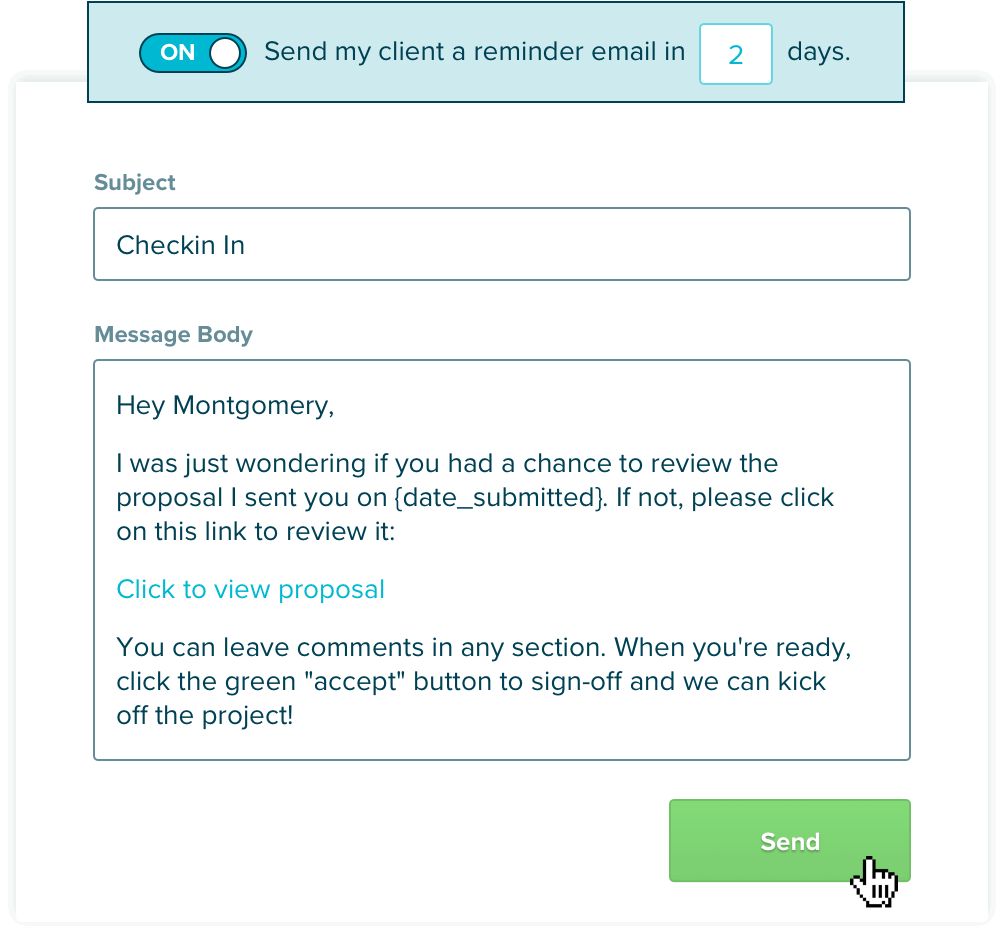
Task: Click the white knob of the ON toggle
Action: pos(225,52)
